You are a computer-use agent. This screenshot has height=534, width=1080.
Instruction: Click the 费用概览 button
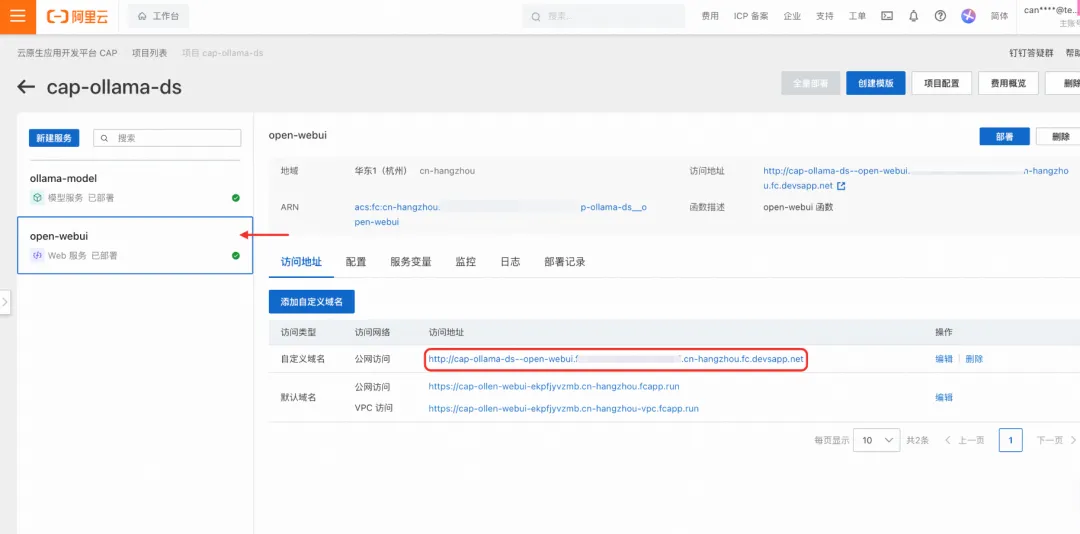[x=1008, y=83]
